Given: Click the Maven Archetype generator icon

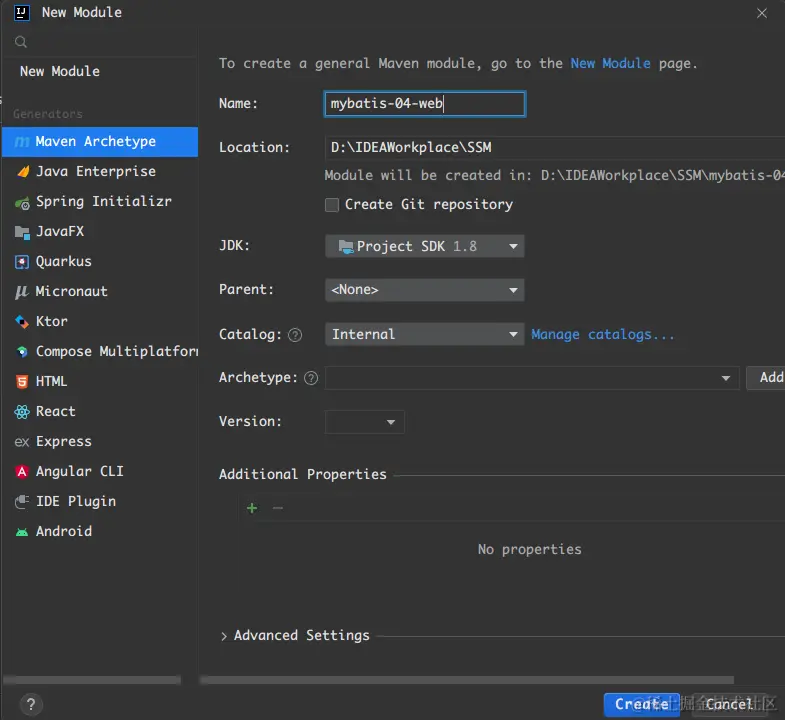Looking at the screenshot, I should pos(22,142).
